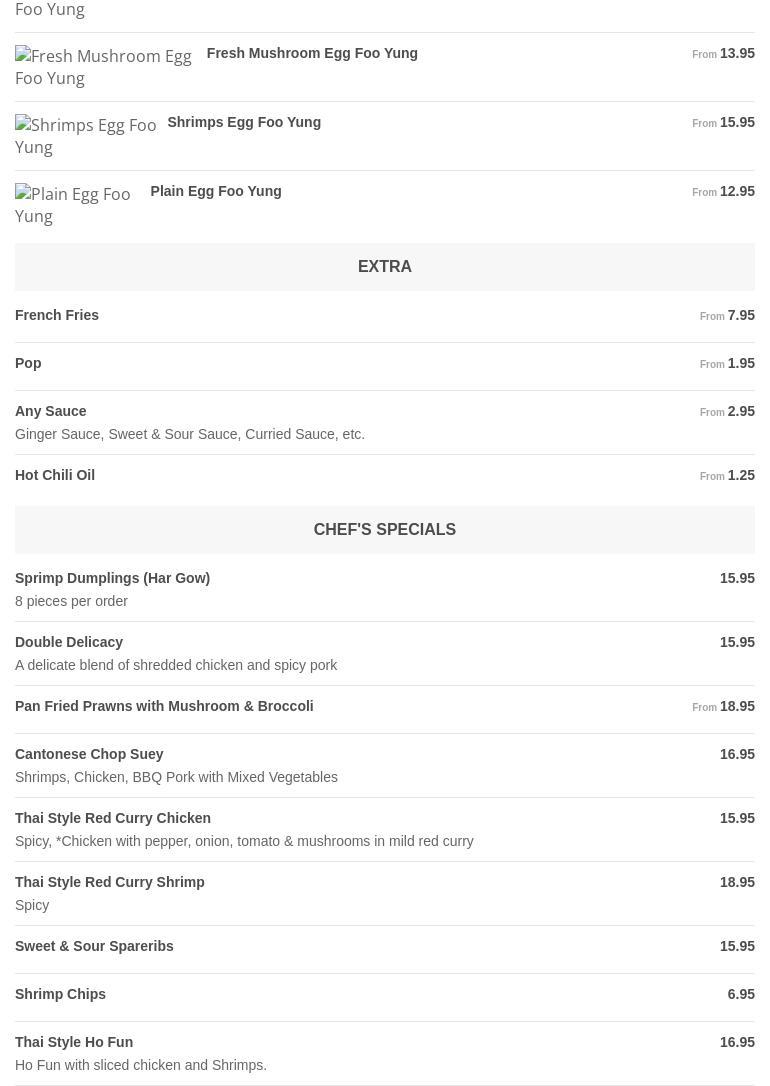Click the Sweet & Sour Spareribs item
Screen dimensions: 770x1086
pos(94,946)
